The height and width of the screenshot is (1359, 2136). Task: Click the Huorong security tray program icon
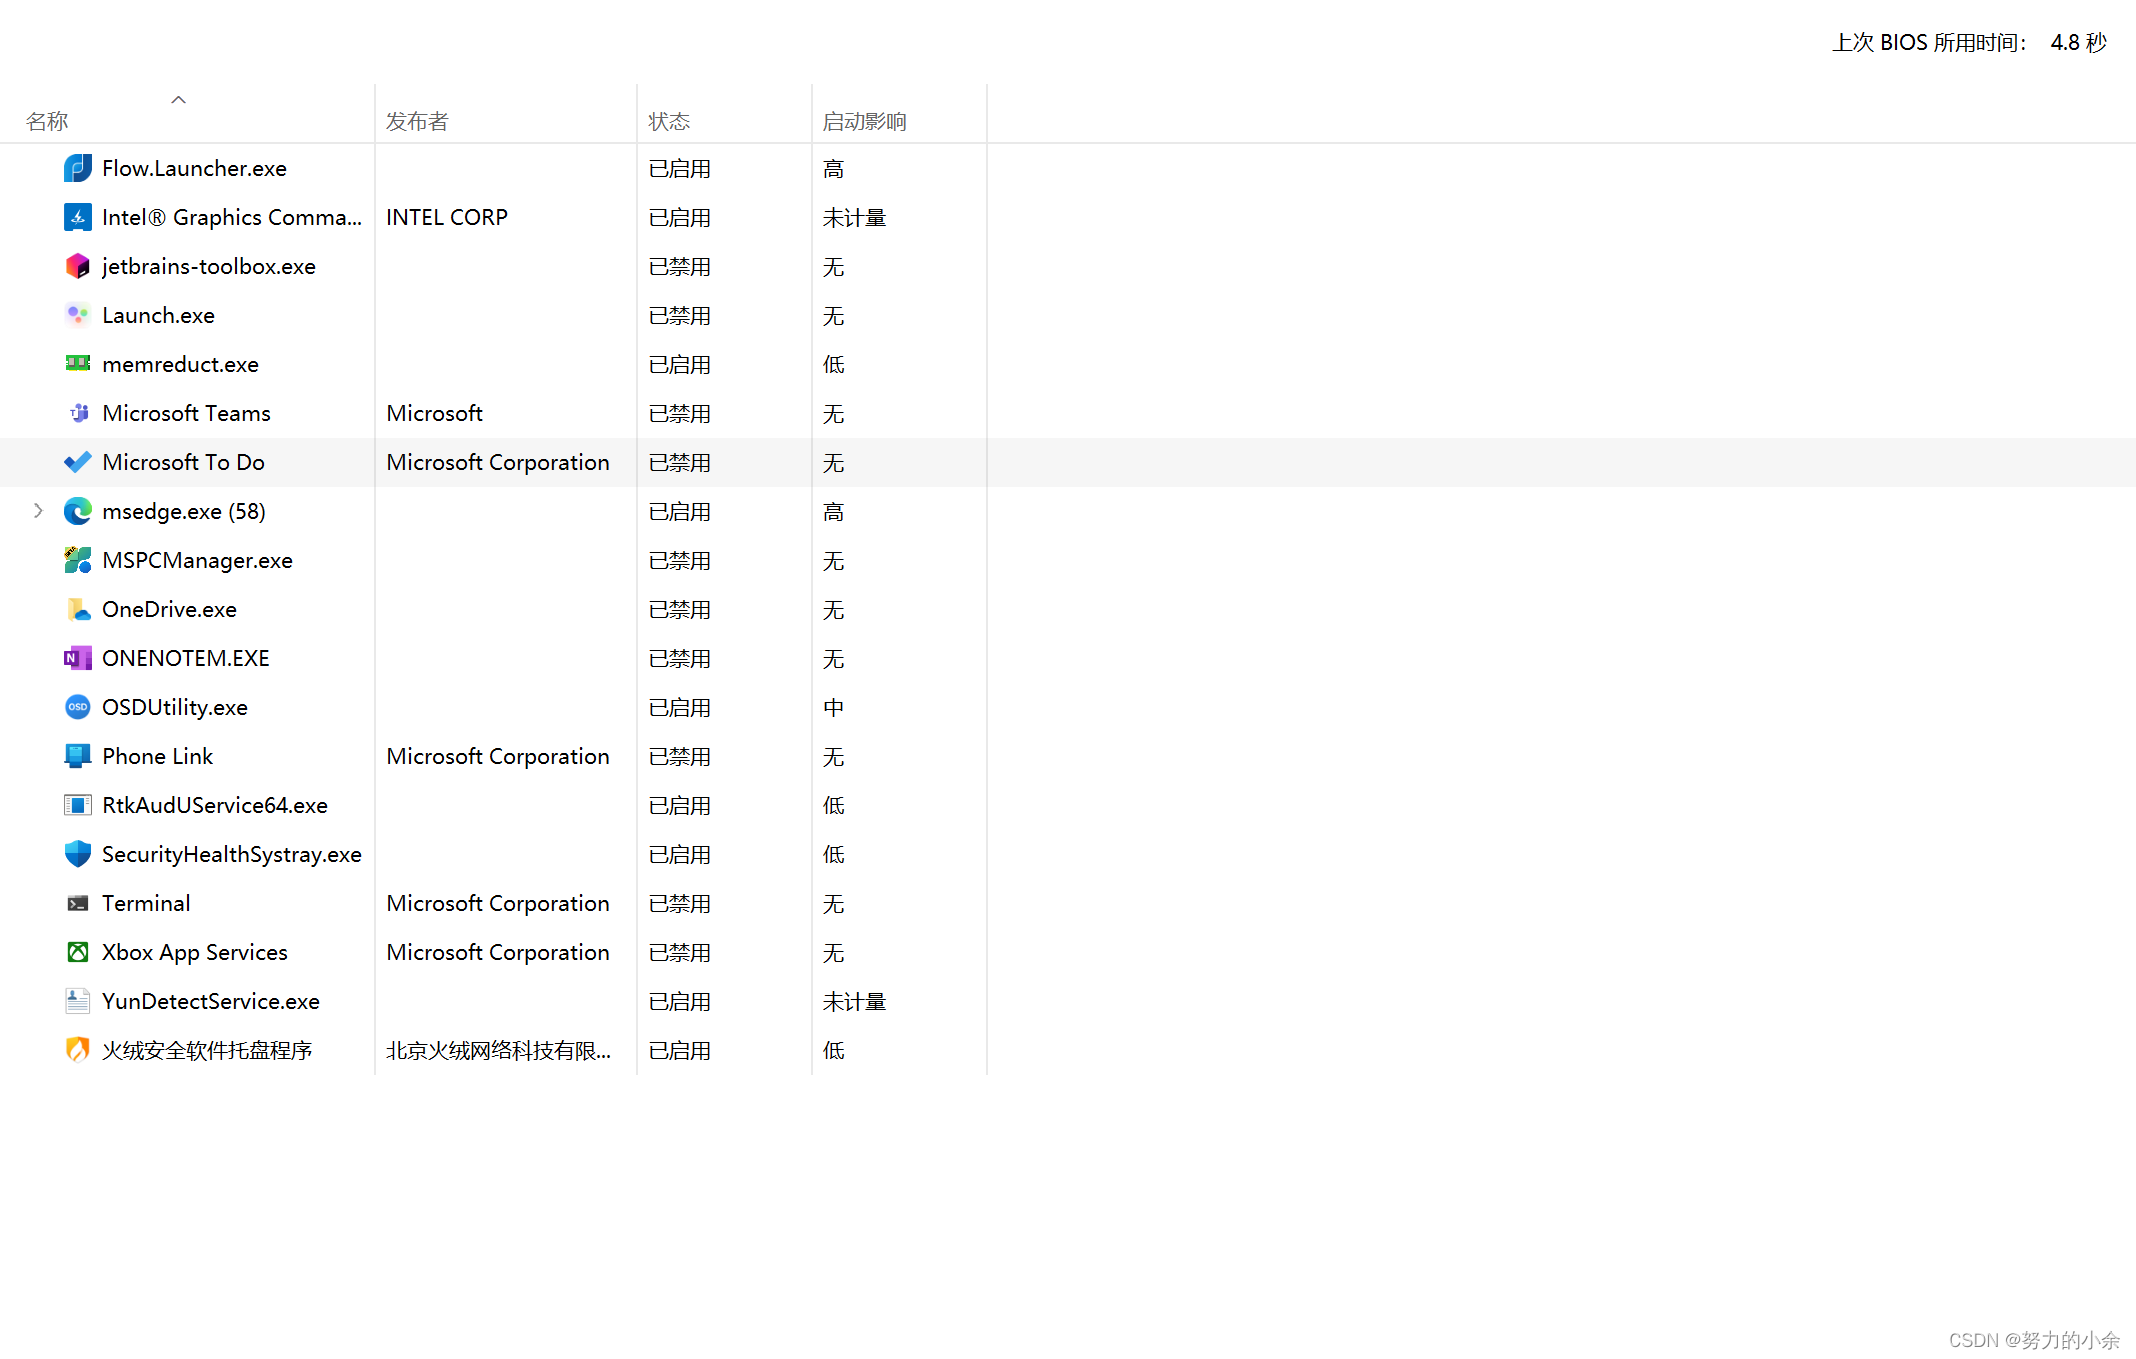[77, 1050]
